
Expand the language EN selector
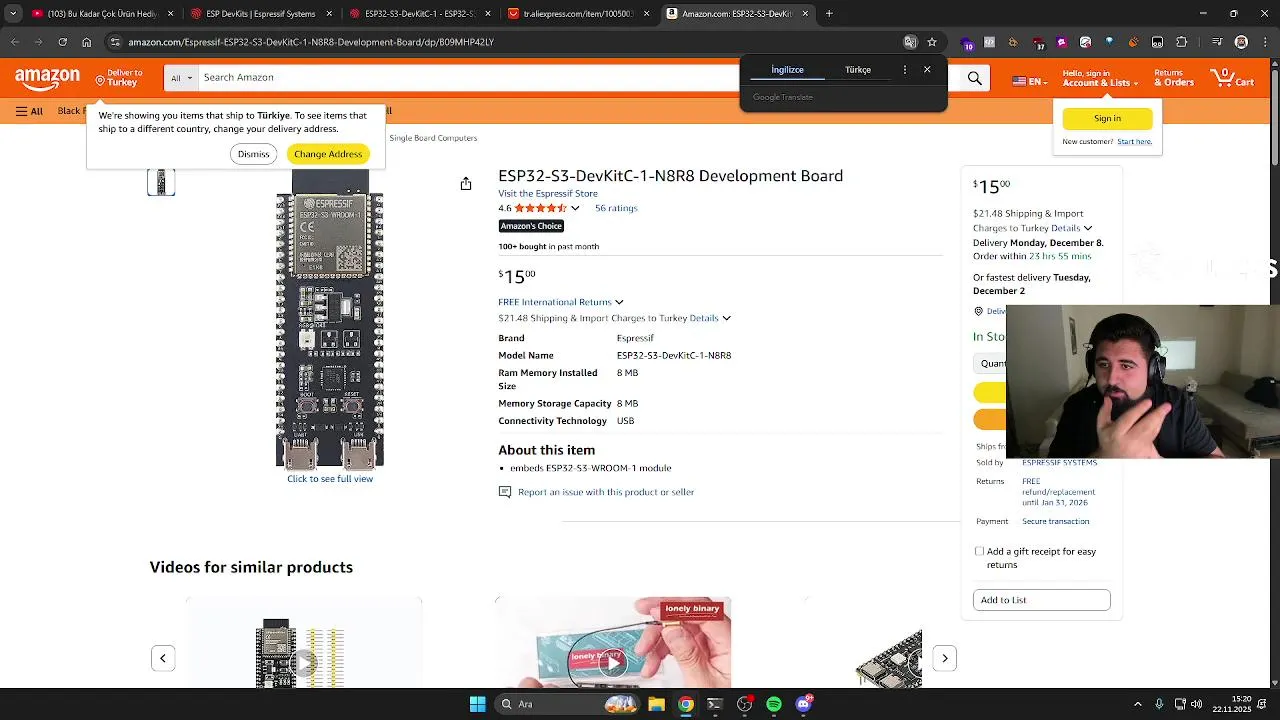pos(1029,81)
